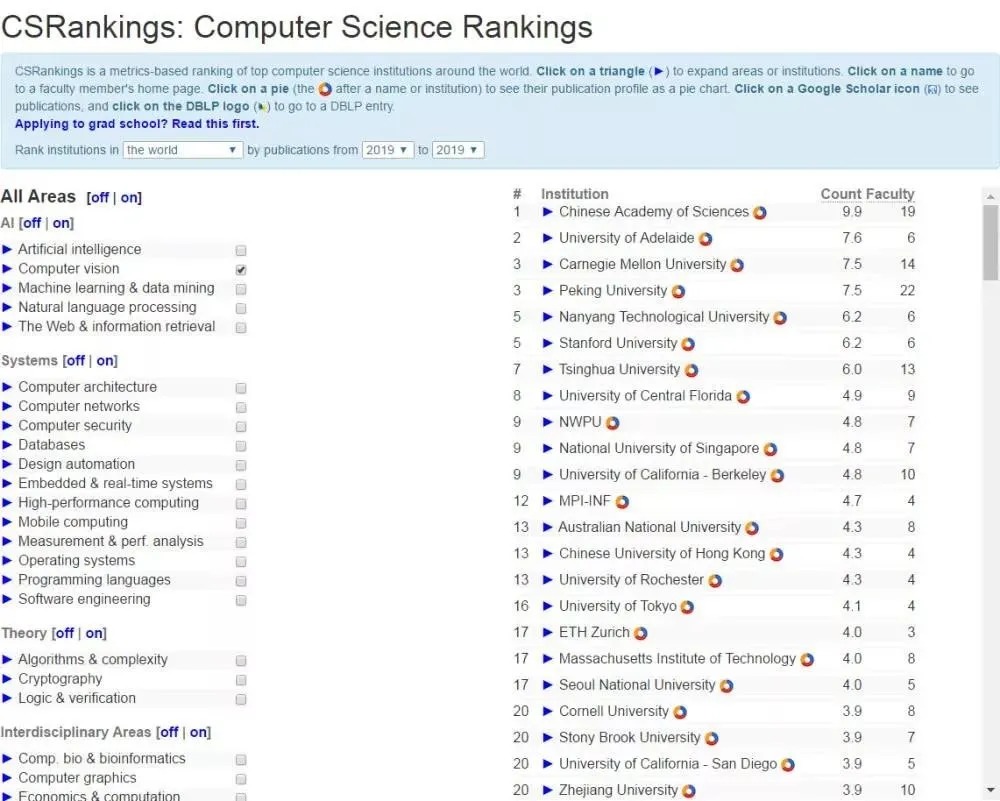Turn Systems areas on
The width and height of the screenshot is (1000, 801).
click(105, 360)
